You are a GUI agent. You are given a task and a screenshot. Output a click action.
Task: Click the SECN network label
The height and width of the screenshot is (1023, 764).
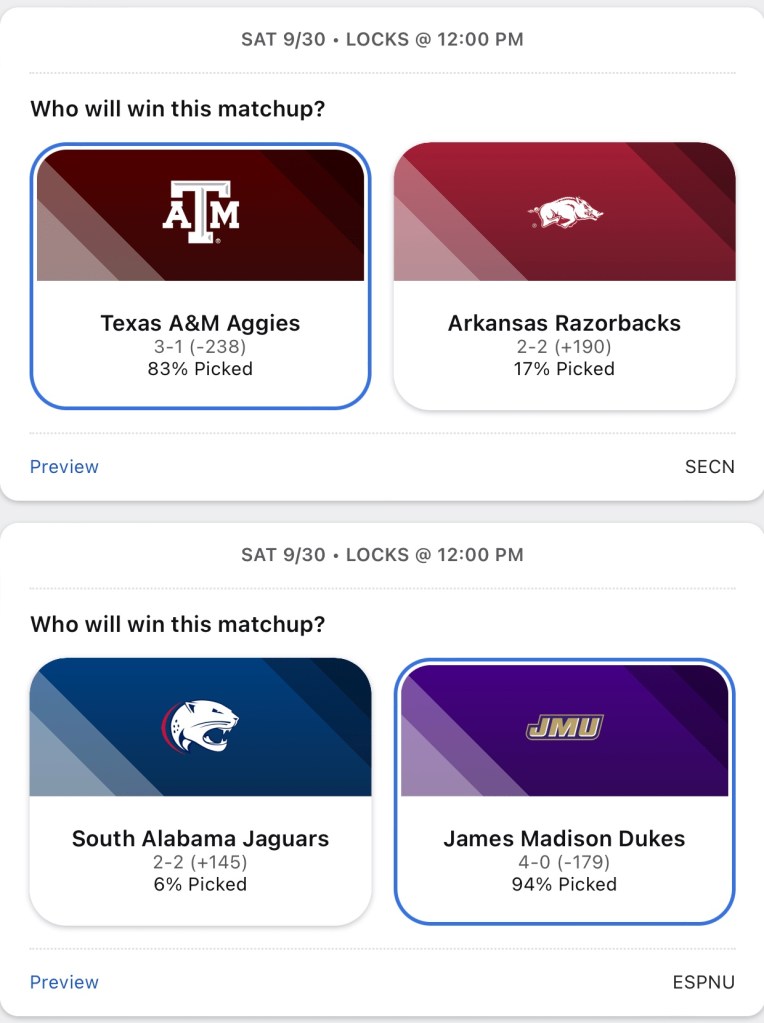tap(710, 467)
